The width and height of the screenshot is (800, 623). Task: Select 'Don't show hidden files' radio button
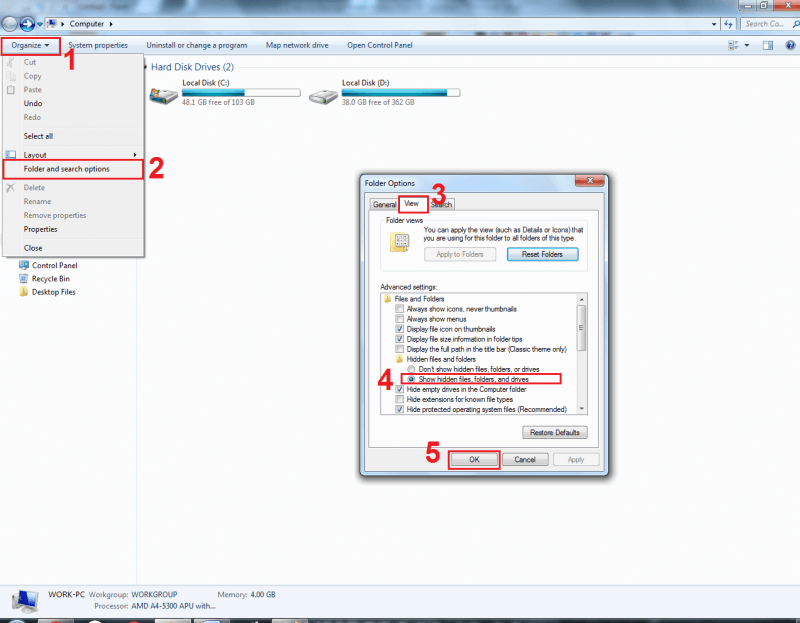pos(410,369)
